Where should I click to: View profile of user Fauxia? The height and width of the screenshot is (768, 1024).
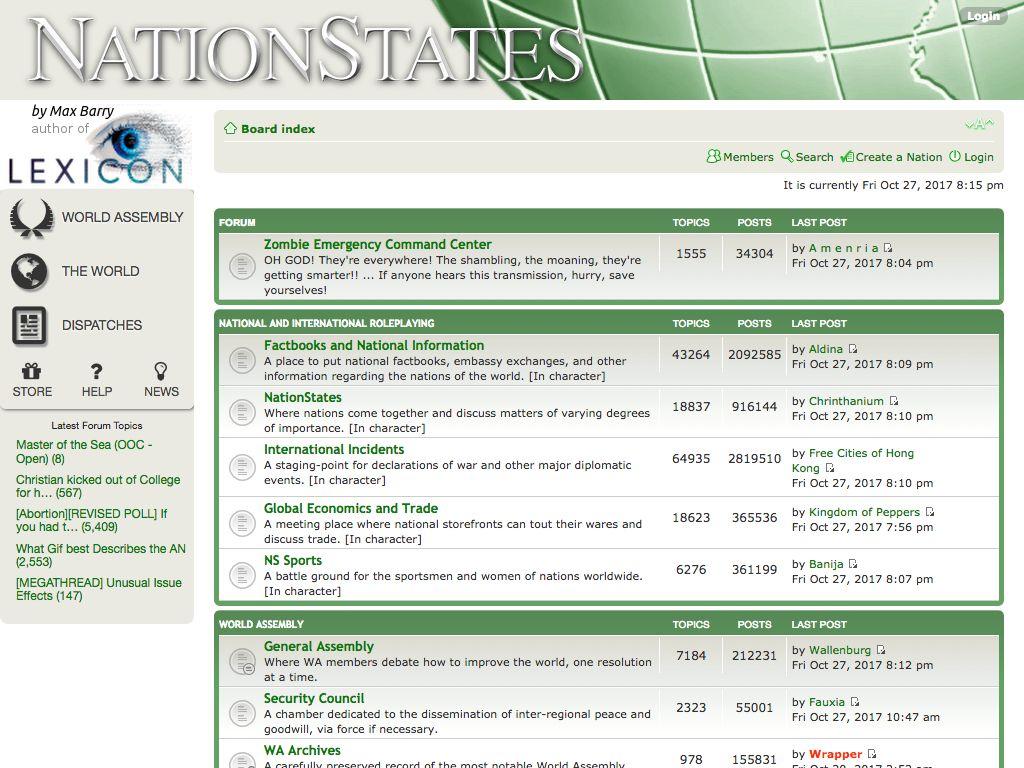point(827,702)
